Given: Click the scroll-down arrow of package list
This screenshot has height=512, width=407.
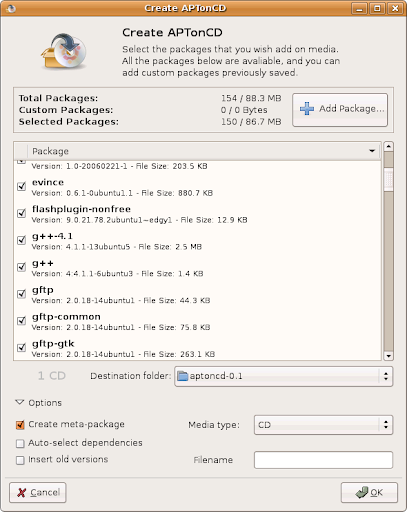Looking at the screenshot, I should (x=388, y=356).
